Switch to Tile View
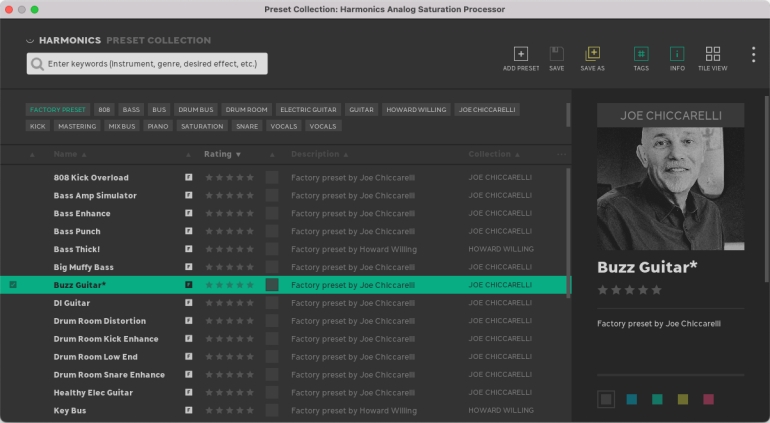This screenshot has width=770, height=423. point(712,54)
